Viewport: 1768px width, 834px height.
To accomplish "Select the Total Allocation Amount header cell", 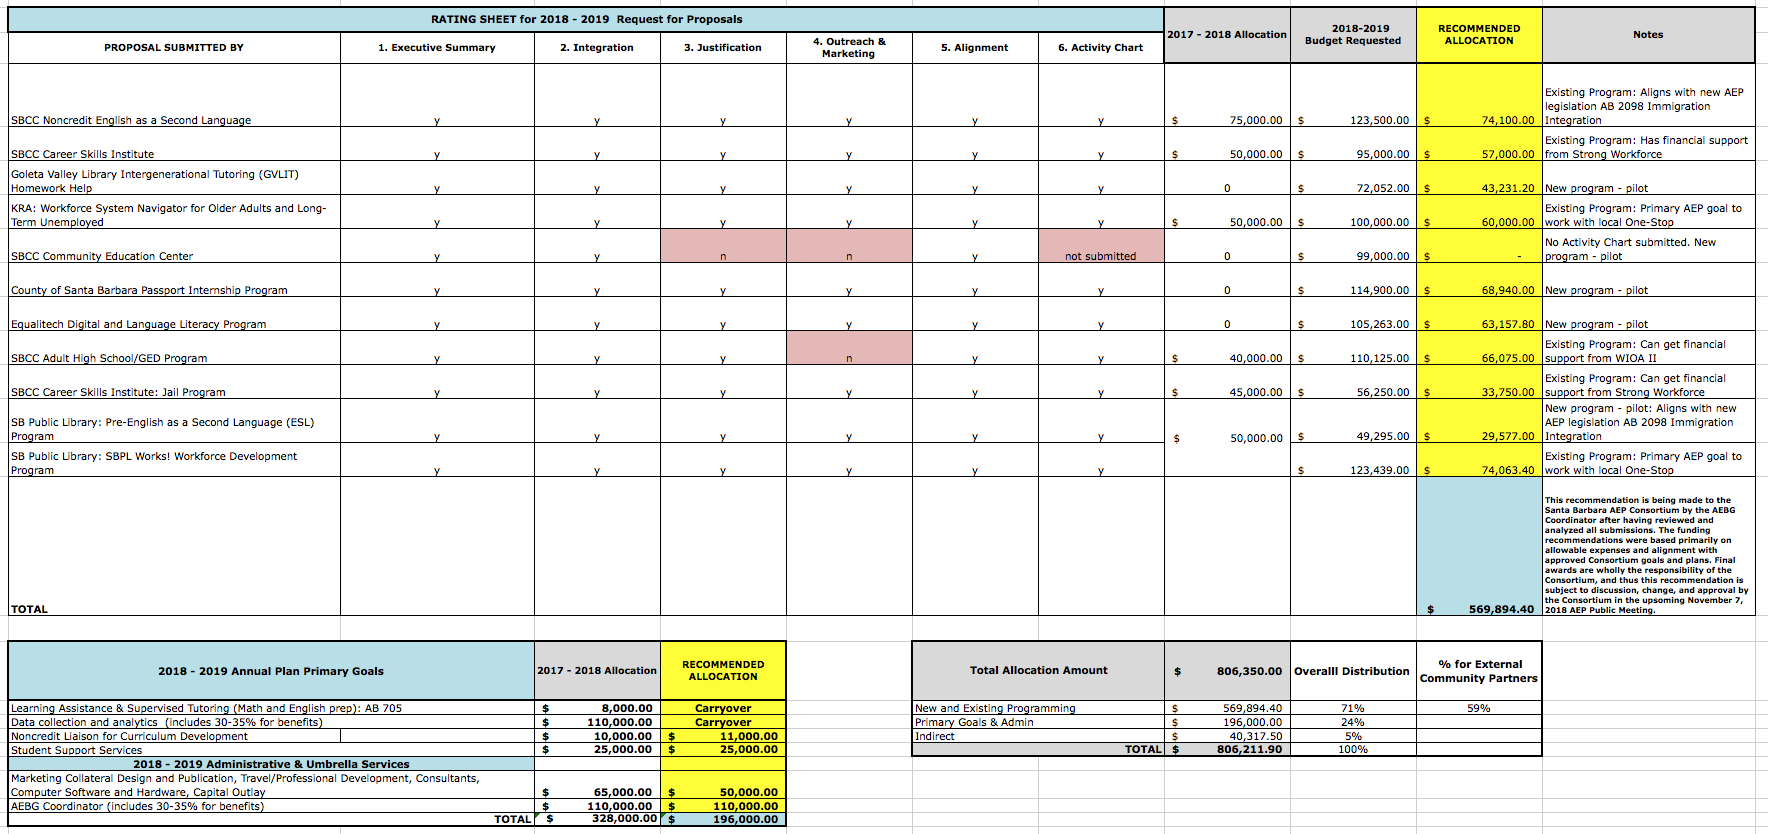I will [1038, 670].
